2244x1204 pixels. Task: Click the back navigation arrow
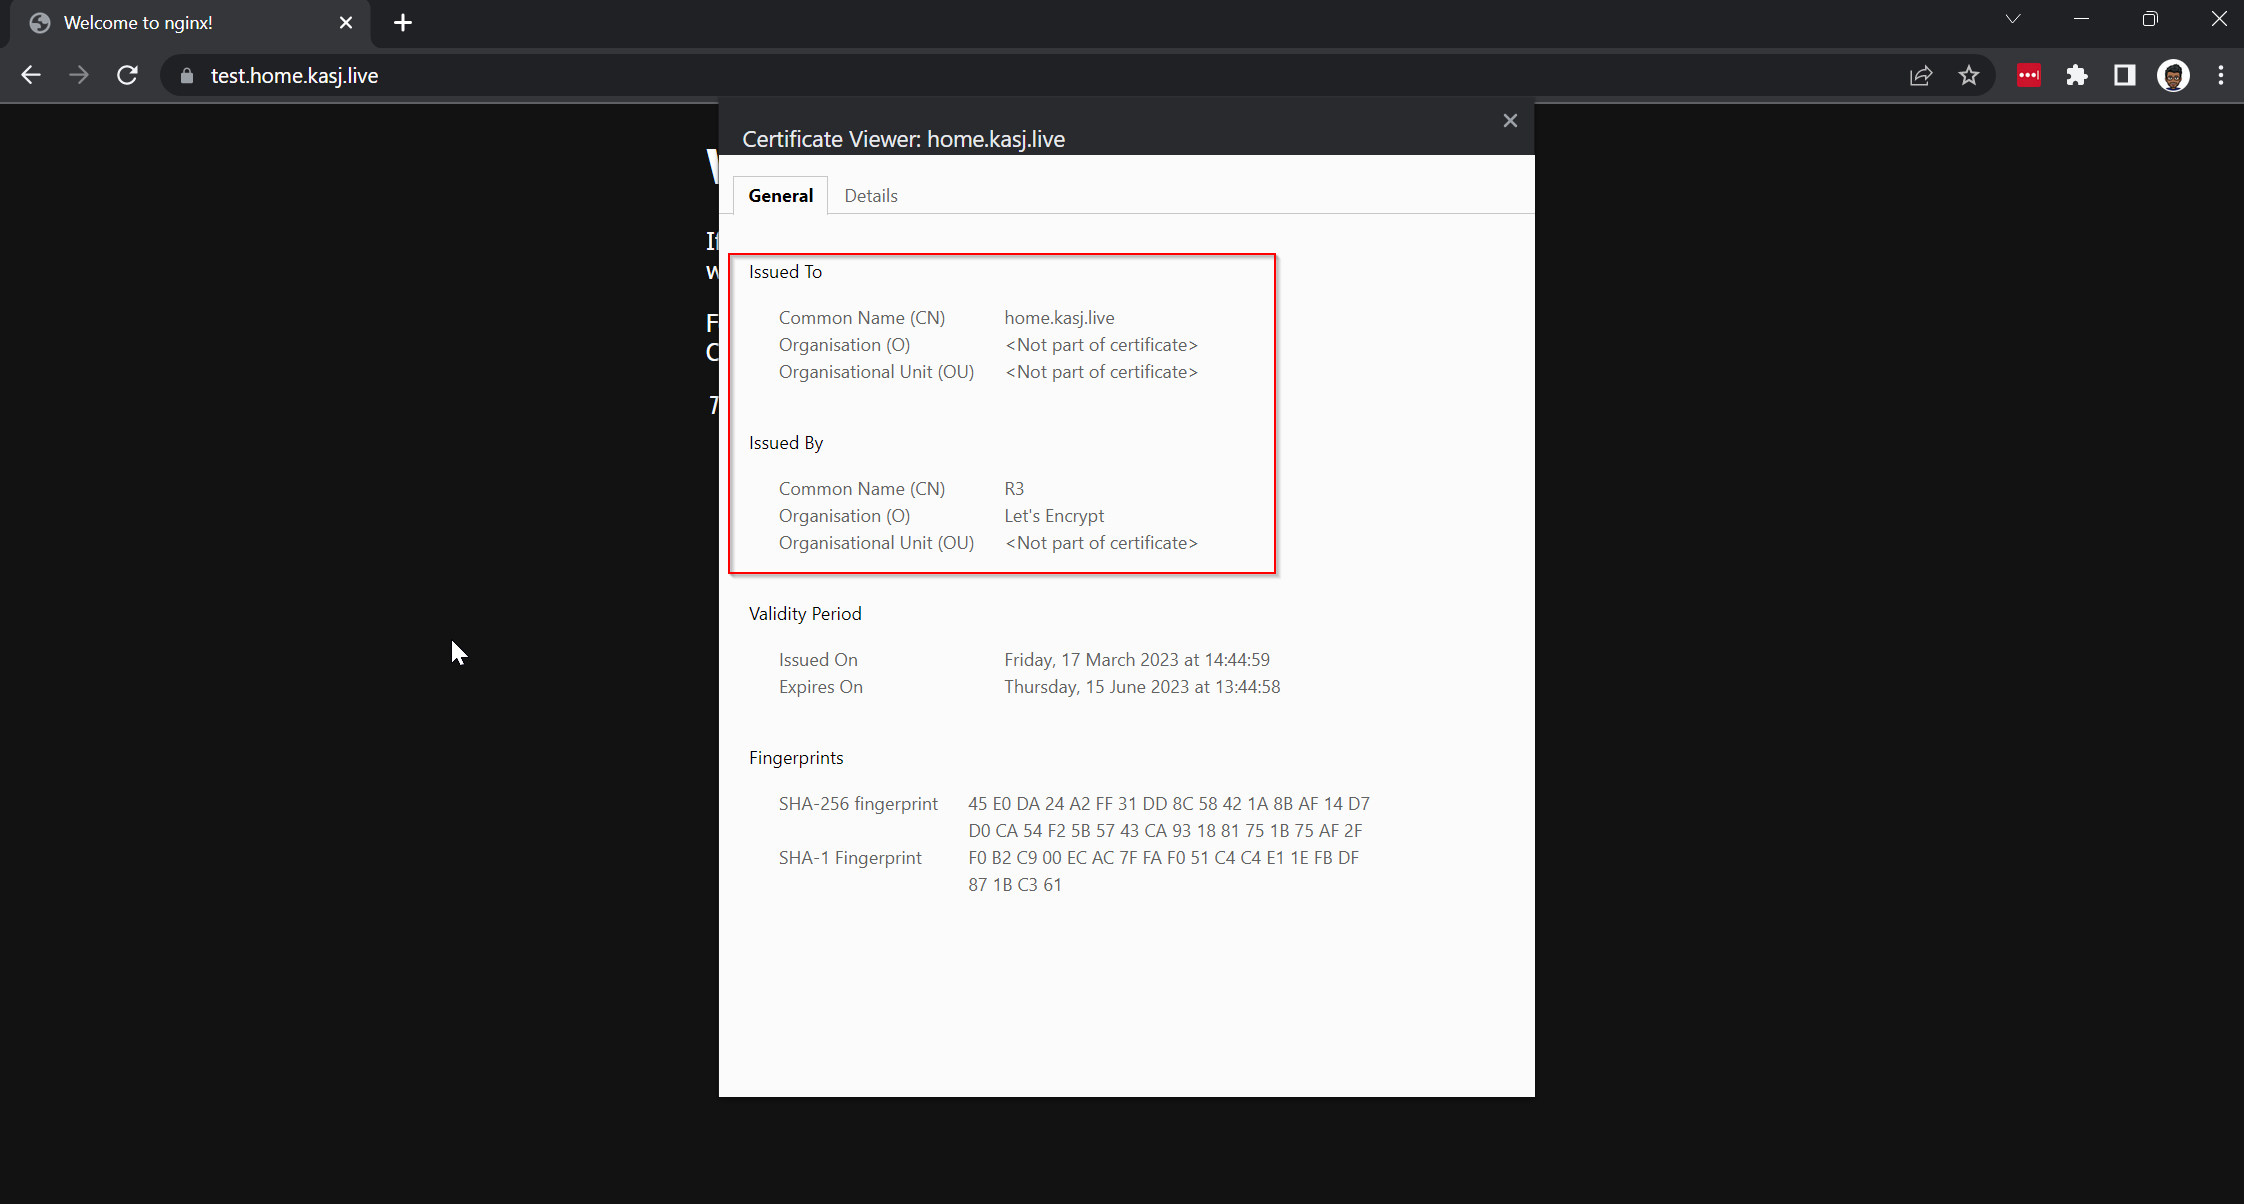(31, 75)
